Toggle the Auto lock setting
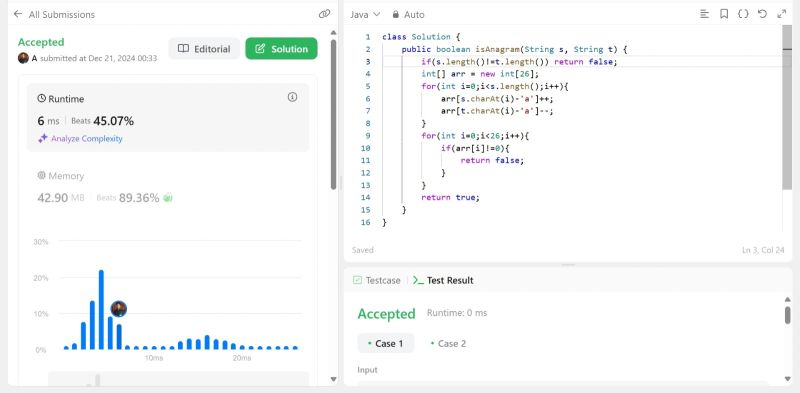 tap(408, 14)
